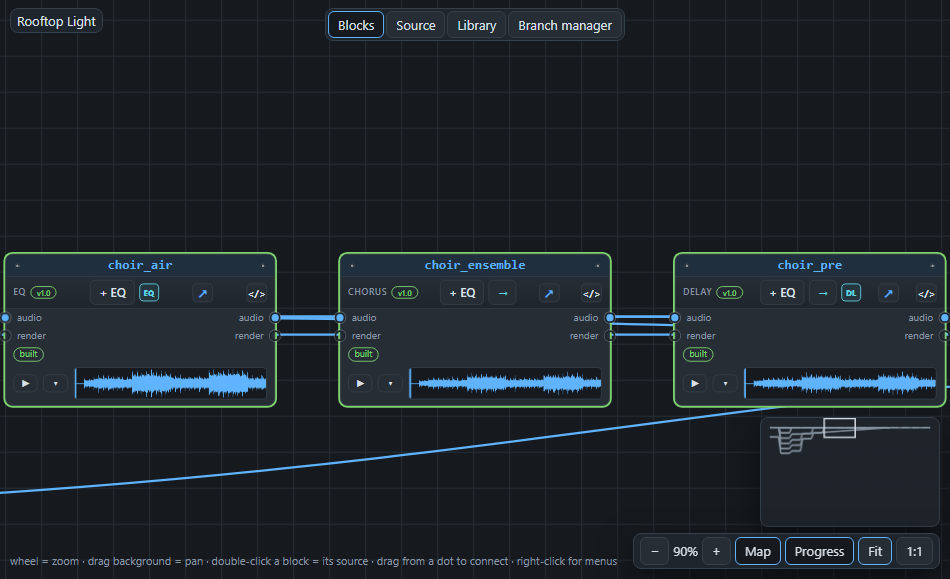Click the choir_air waveform preview
Screen dimensions: 950x579
[171, 383]
